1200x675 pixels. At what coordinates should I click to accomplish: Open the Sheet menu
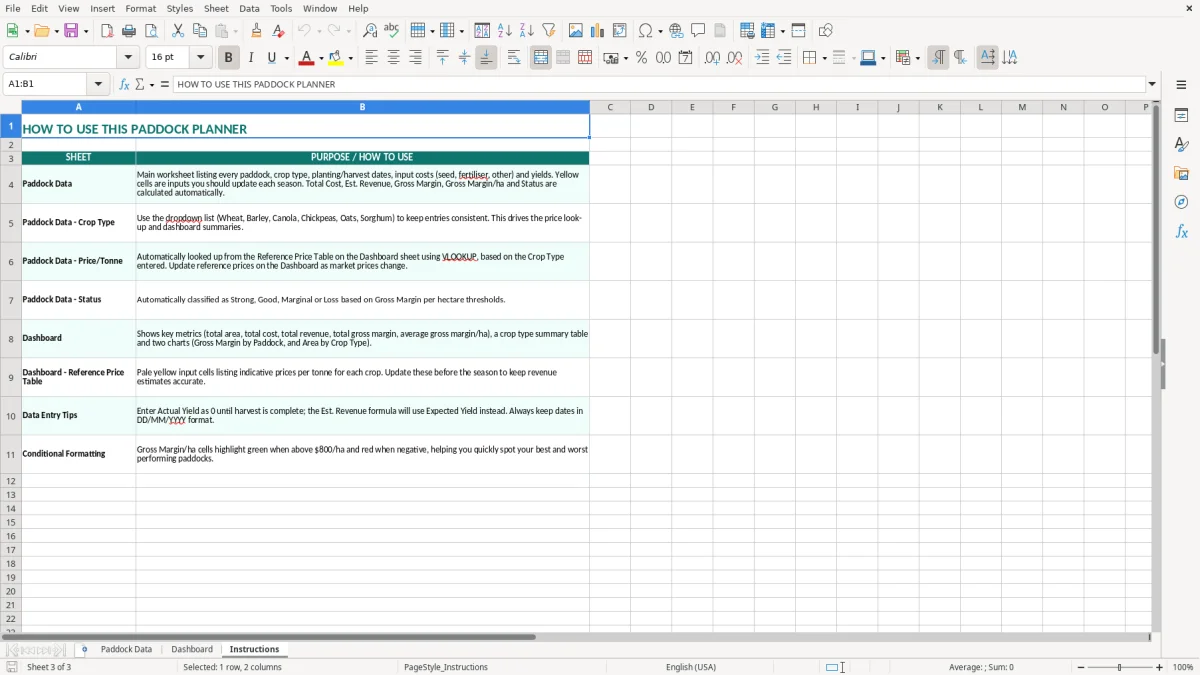point(216,8)
